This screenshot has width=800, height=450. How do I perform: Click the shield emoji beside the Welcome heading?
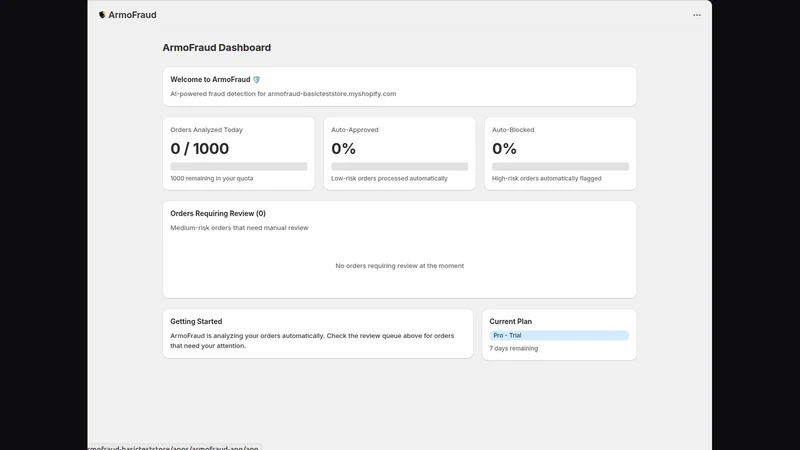[x=257, y=80]
